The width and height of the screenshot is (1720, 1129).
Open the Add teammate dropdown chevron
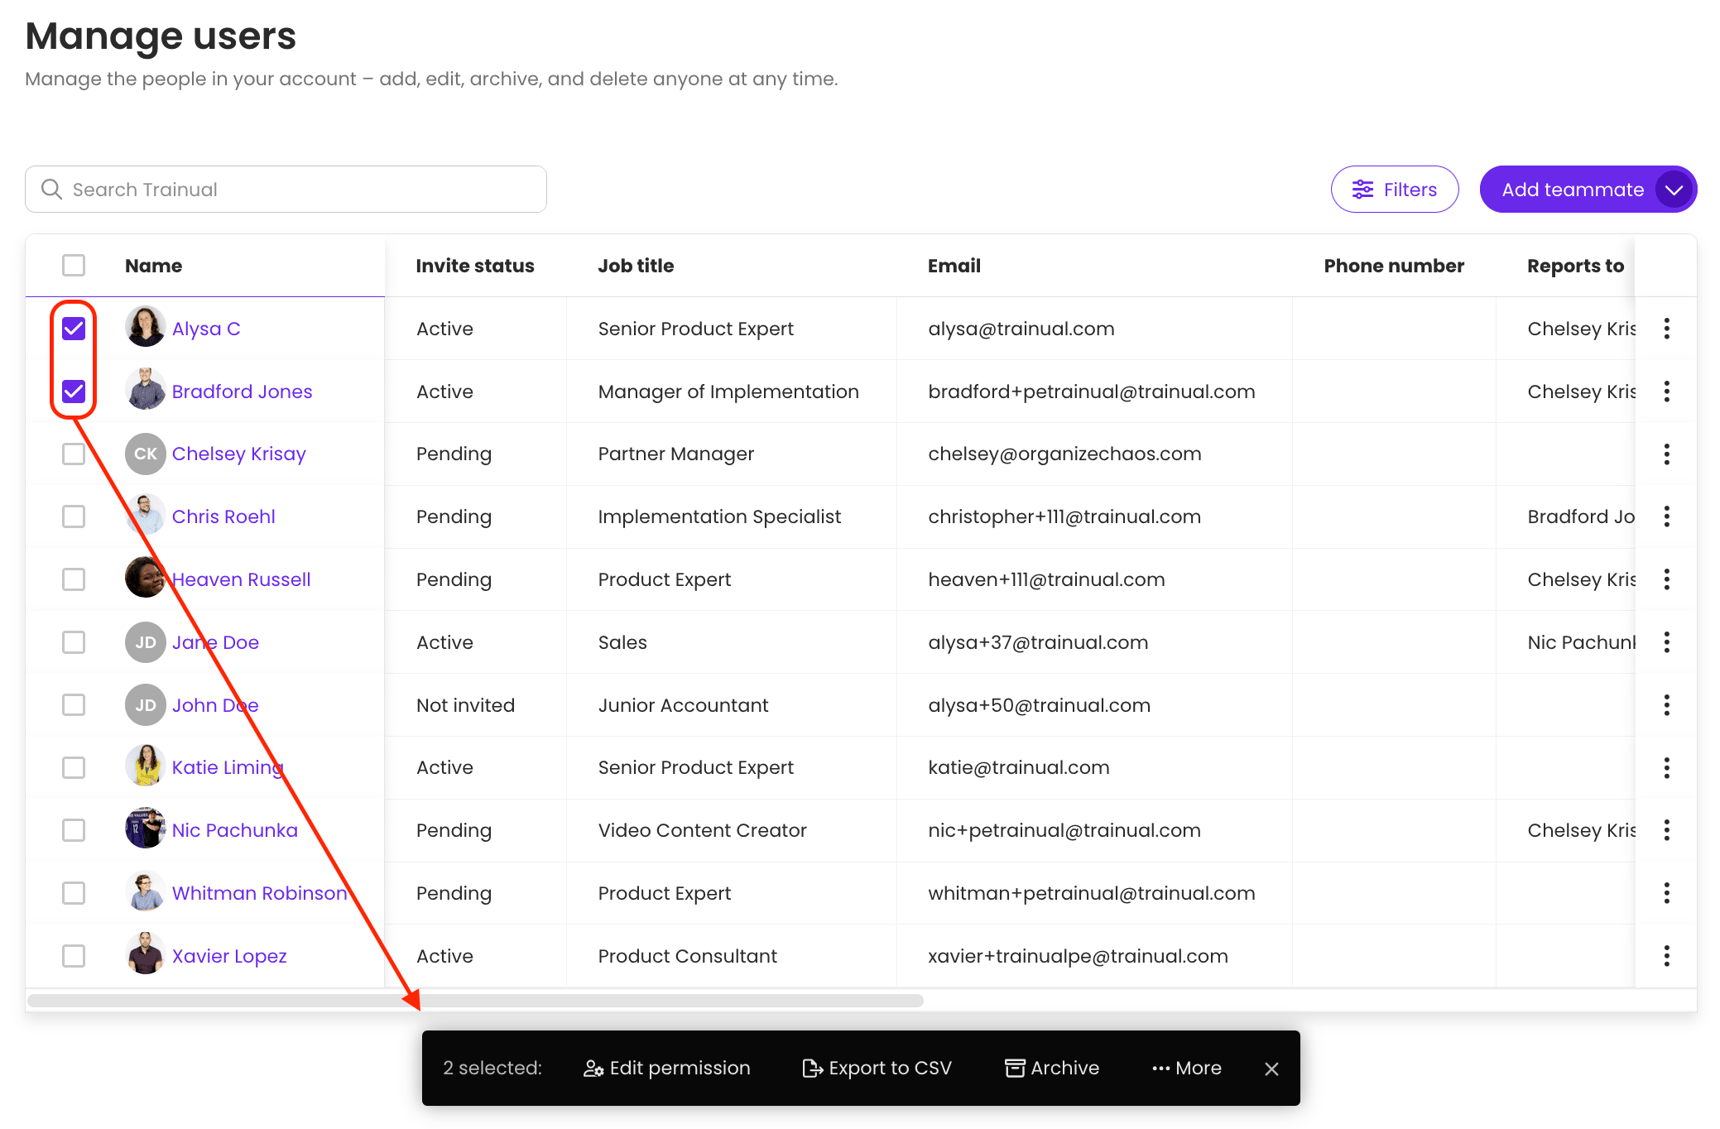pyautogui.click(x=1674, y=189)
